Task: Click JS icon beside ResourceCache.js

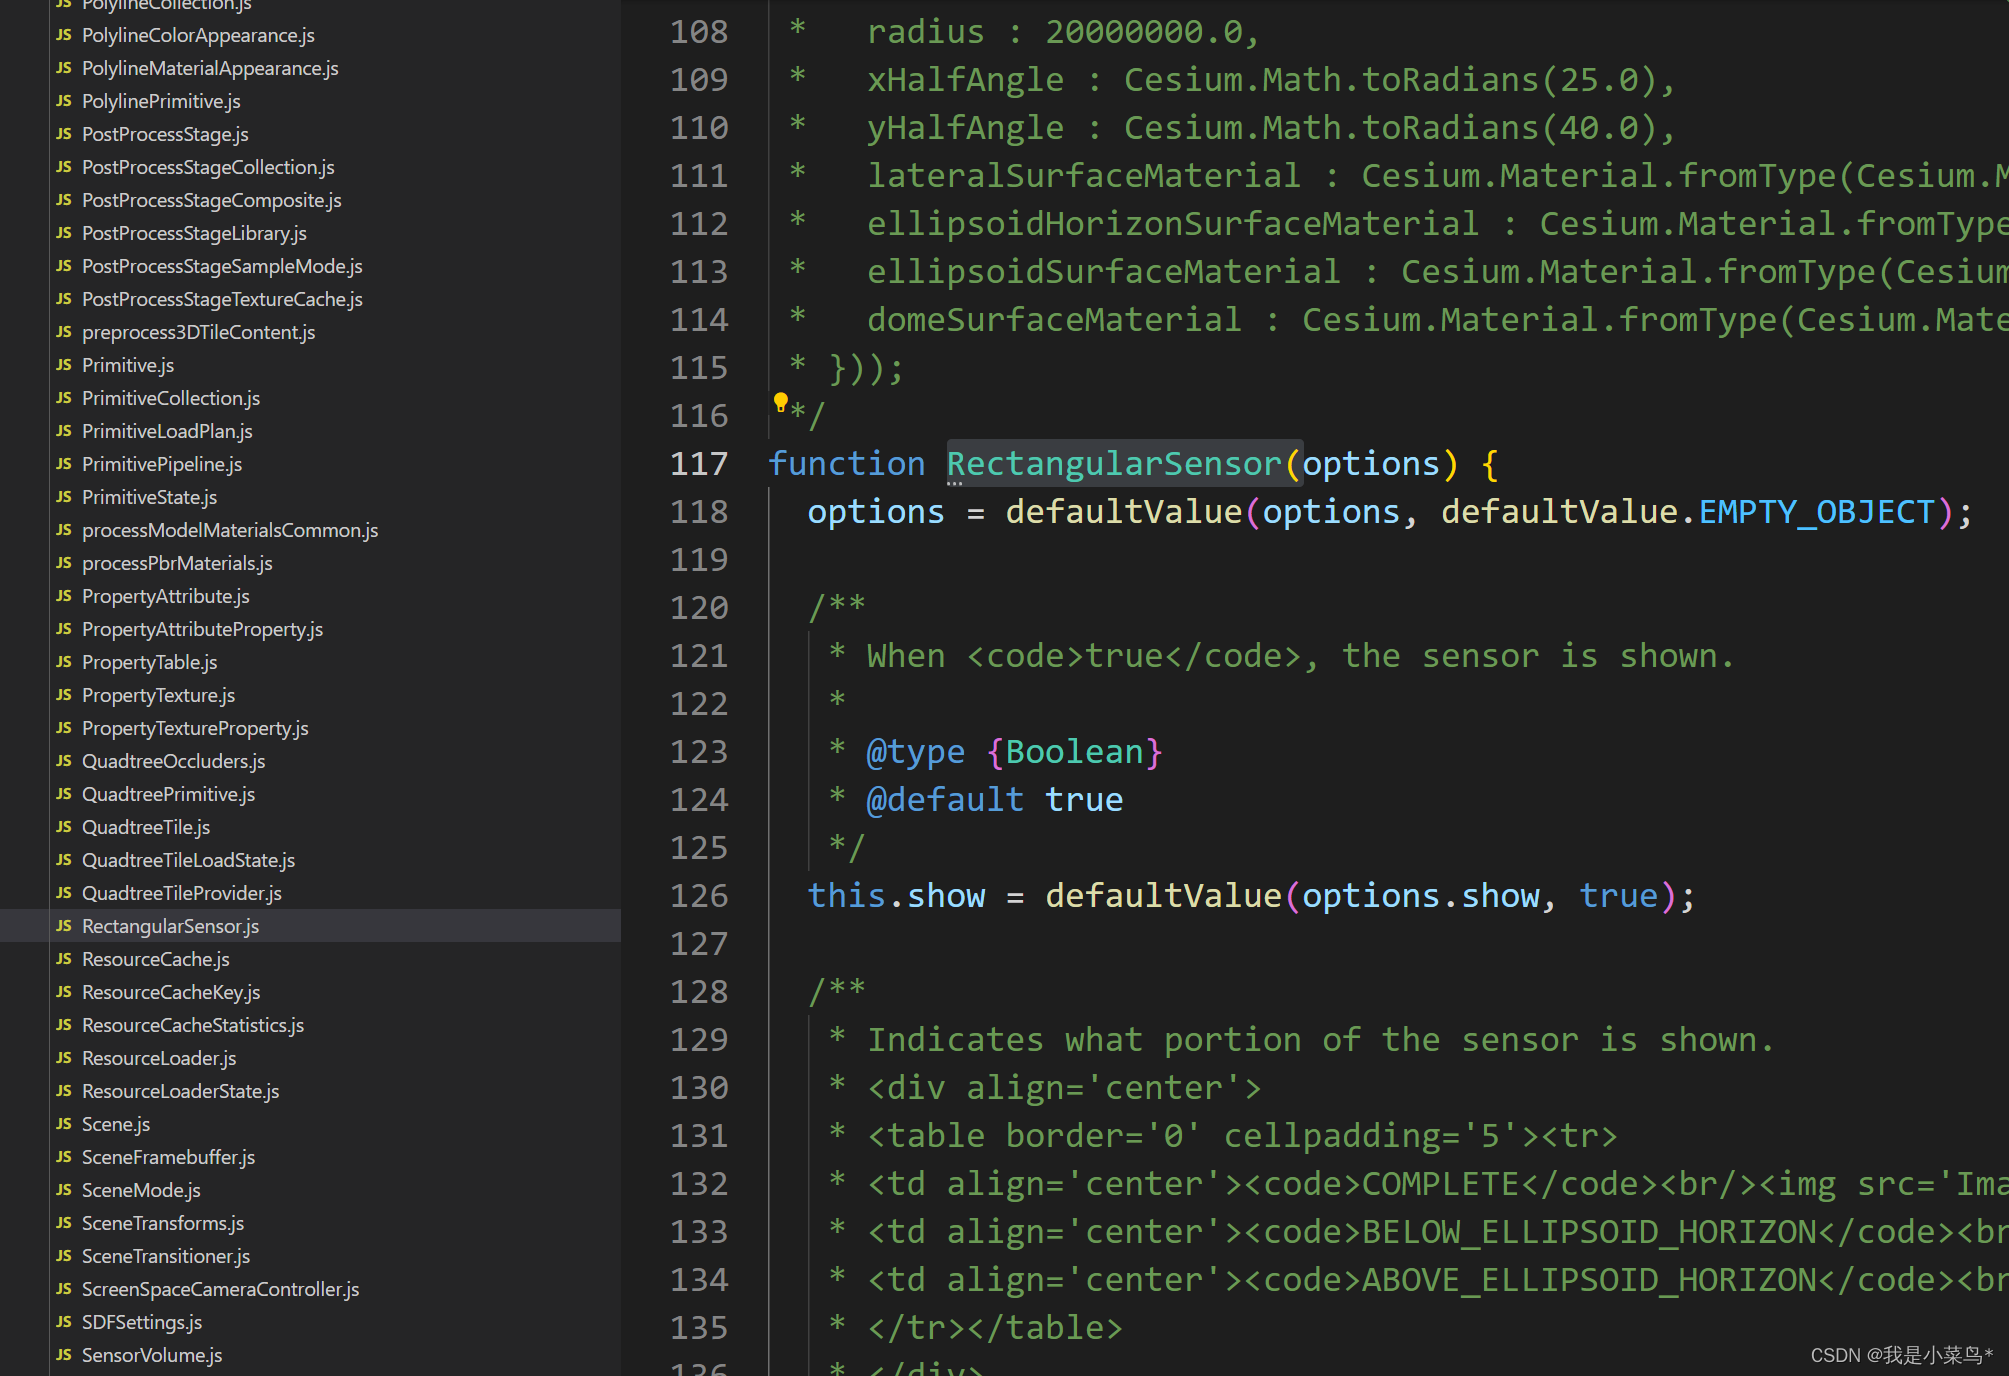Action: pyautogui.click(x=64, y=959)
